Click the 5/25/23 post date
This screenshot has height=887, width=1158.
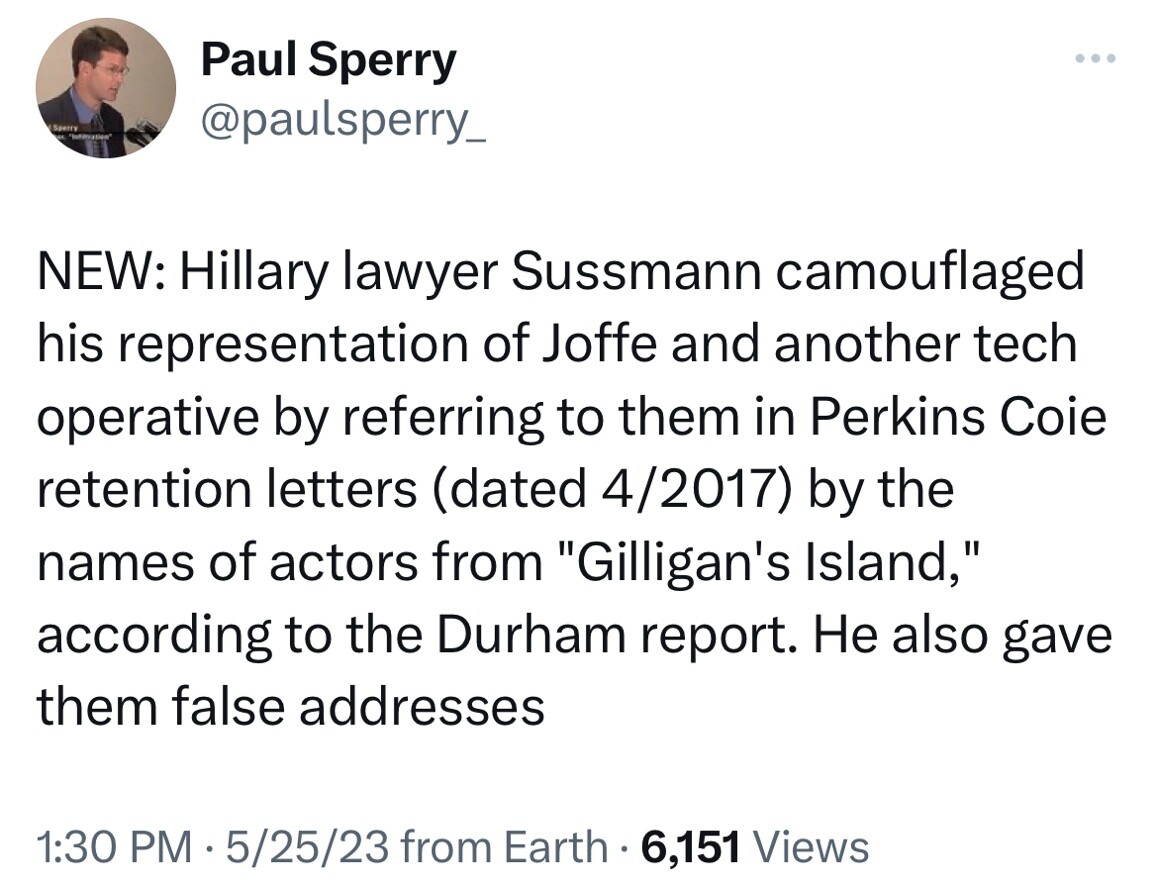pyautogui.click(x=296, y=846)
